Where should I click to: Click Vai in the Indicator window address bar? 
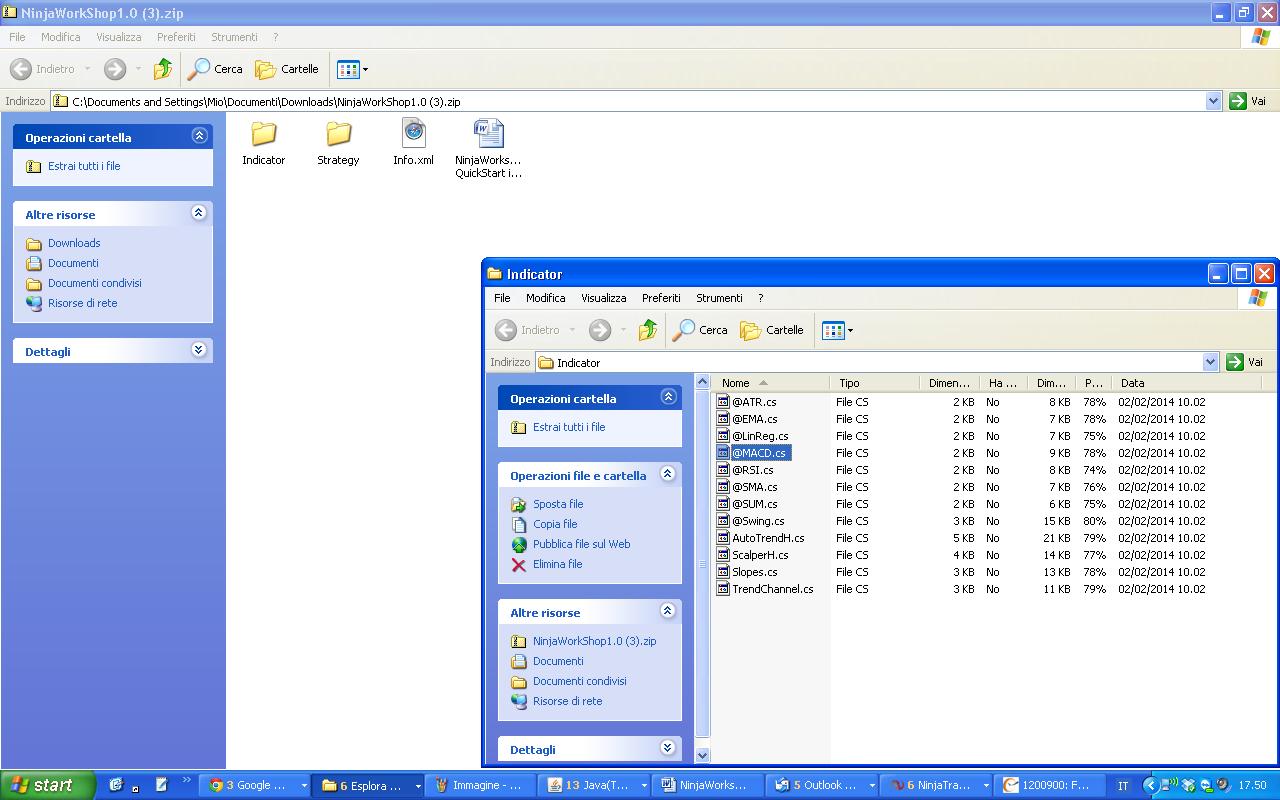point(1245,362)
